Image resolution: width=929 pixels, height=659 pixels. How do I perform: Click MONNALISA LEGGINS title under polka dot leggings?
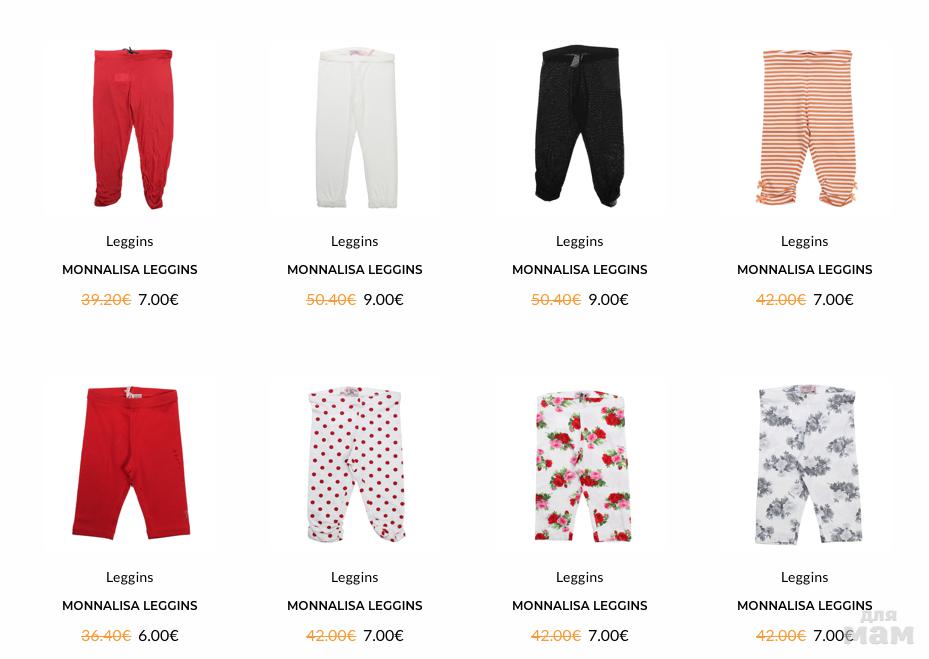(x=355, y=606)
